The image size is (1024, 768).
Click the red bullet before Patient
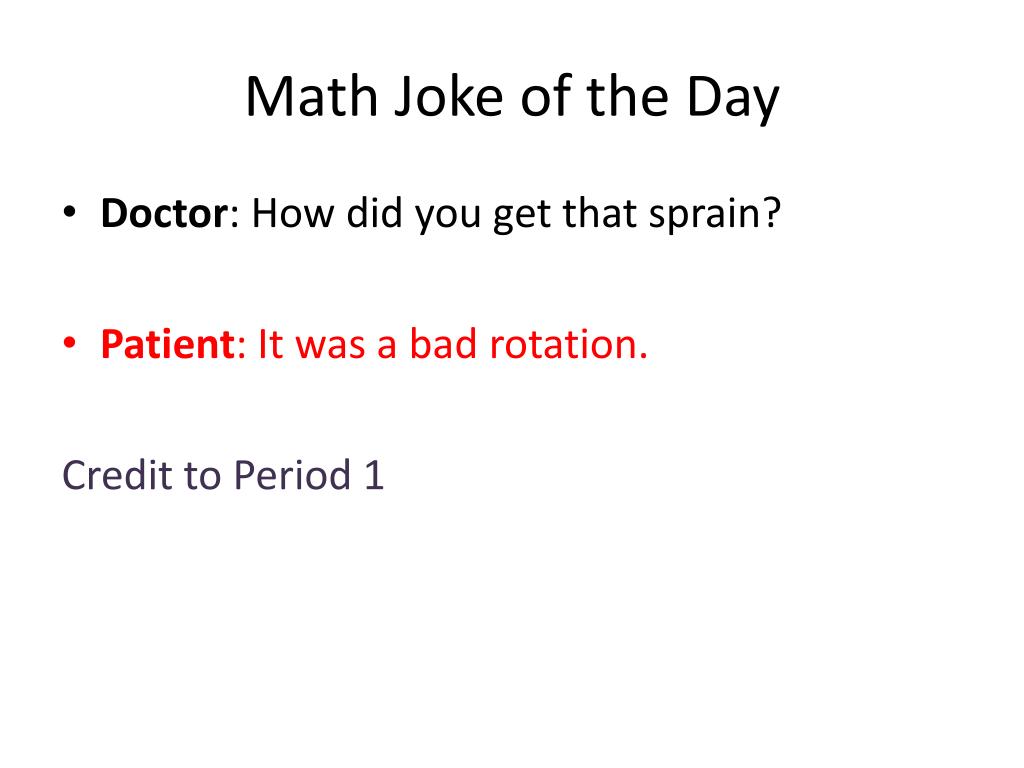69,342
